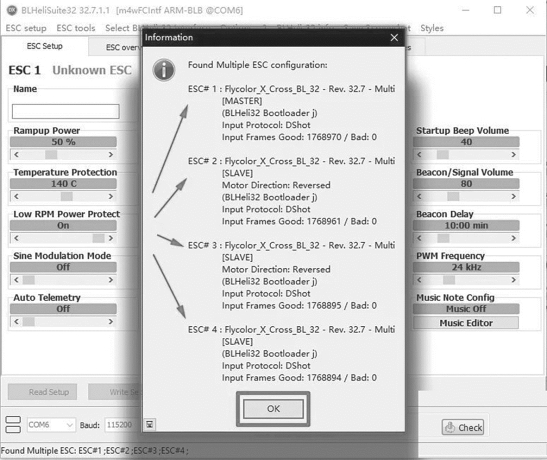Increase Auto Telemetry with right arrow

(x=111, y=322)
